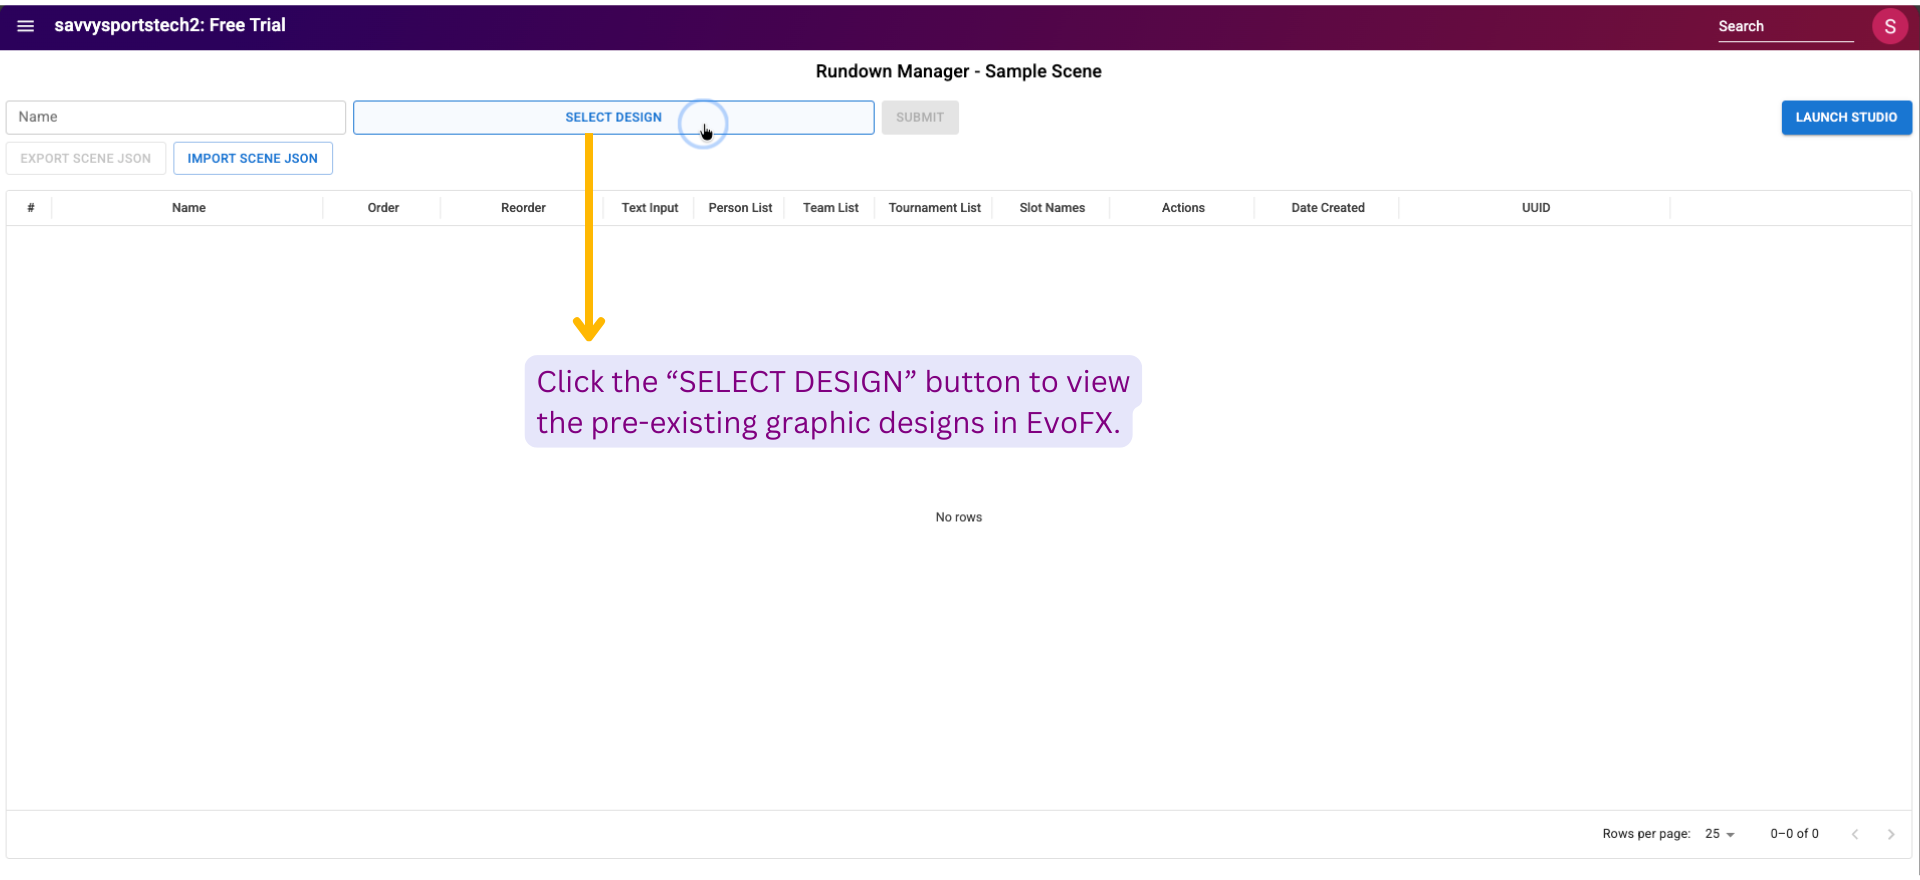Click the Date Created column header

pyautogui.click(x=1327, y=208)
